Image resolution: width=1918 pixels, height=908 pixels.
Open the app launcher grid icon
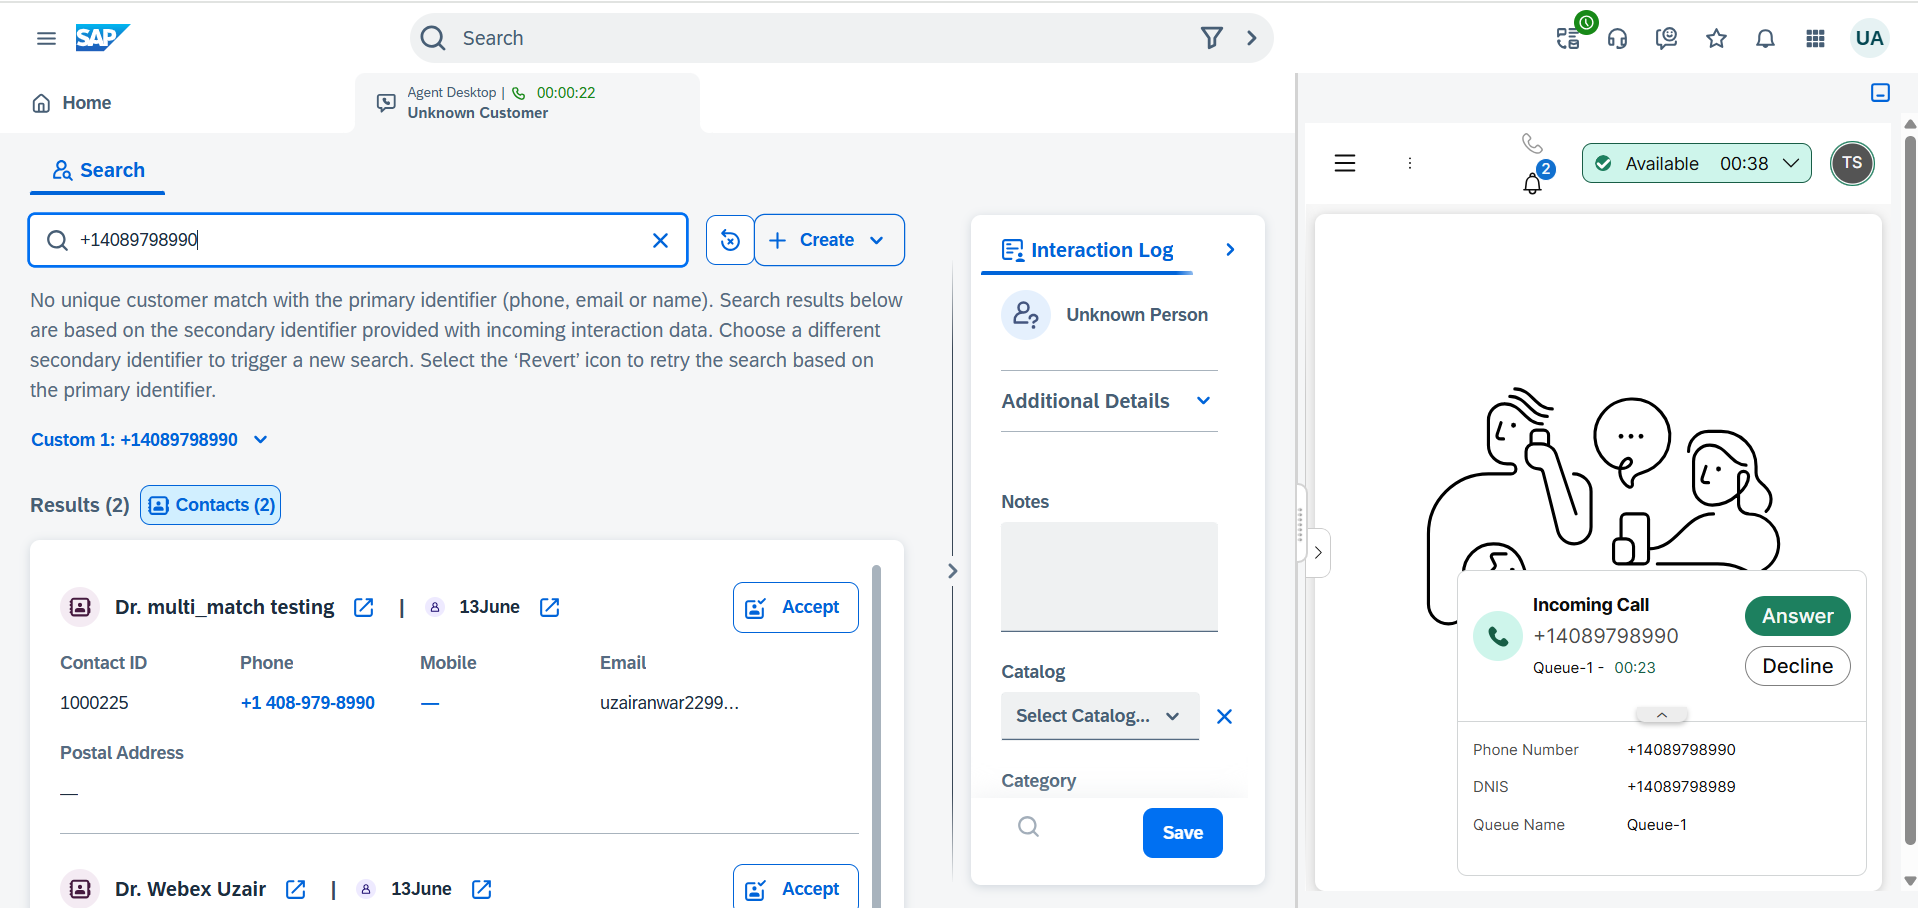tap(1815, 38)
